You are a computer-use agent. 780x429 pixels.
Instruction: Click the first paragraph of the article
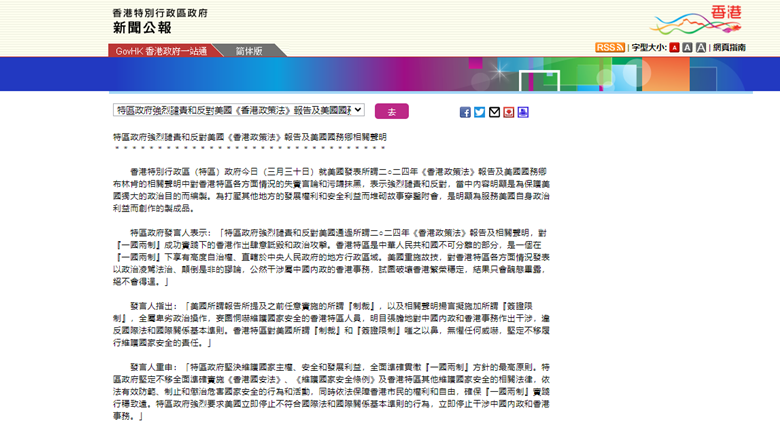tap(340, 186)
